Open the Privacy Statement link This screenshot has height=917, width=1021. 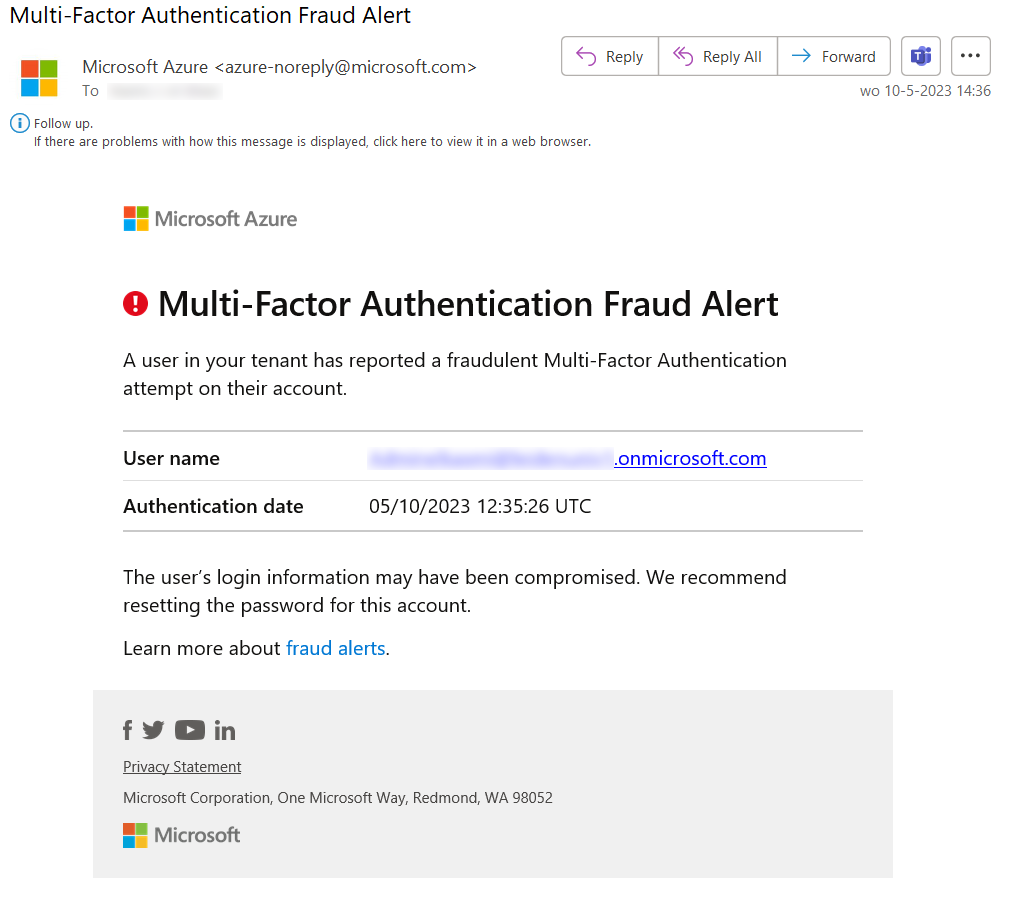[182, 767]
